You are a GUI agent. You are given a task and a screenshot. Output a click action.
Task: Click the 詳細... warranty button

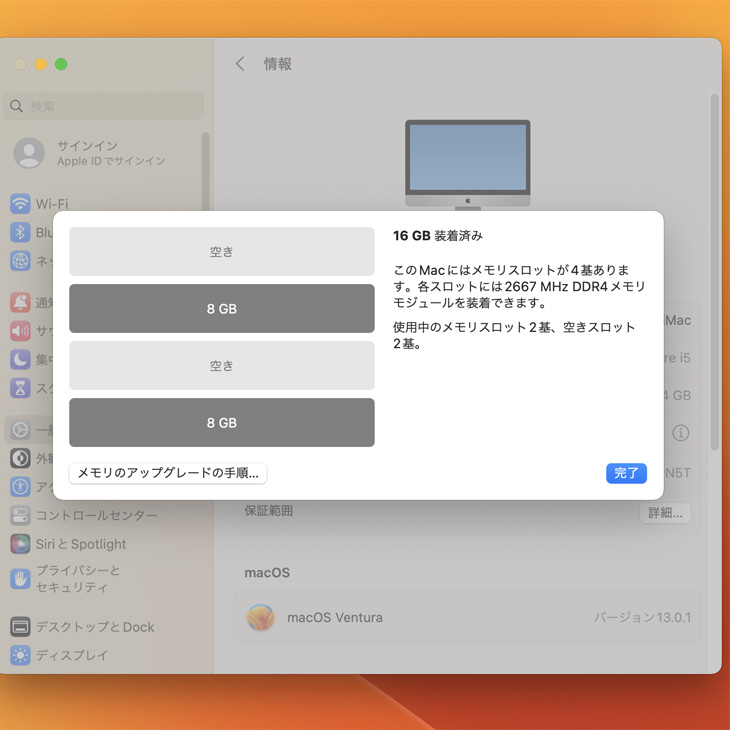[x=665, y=513]
